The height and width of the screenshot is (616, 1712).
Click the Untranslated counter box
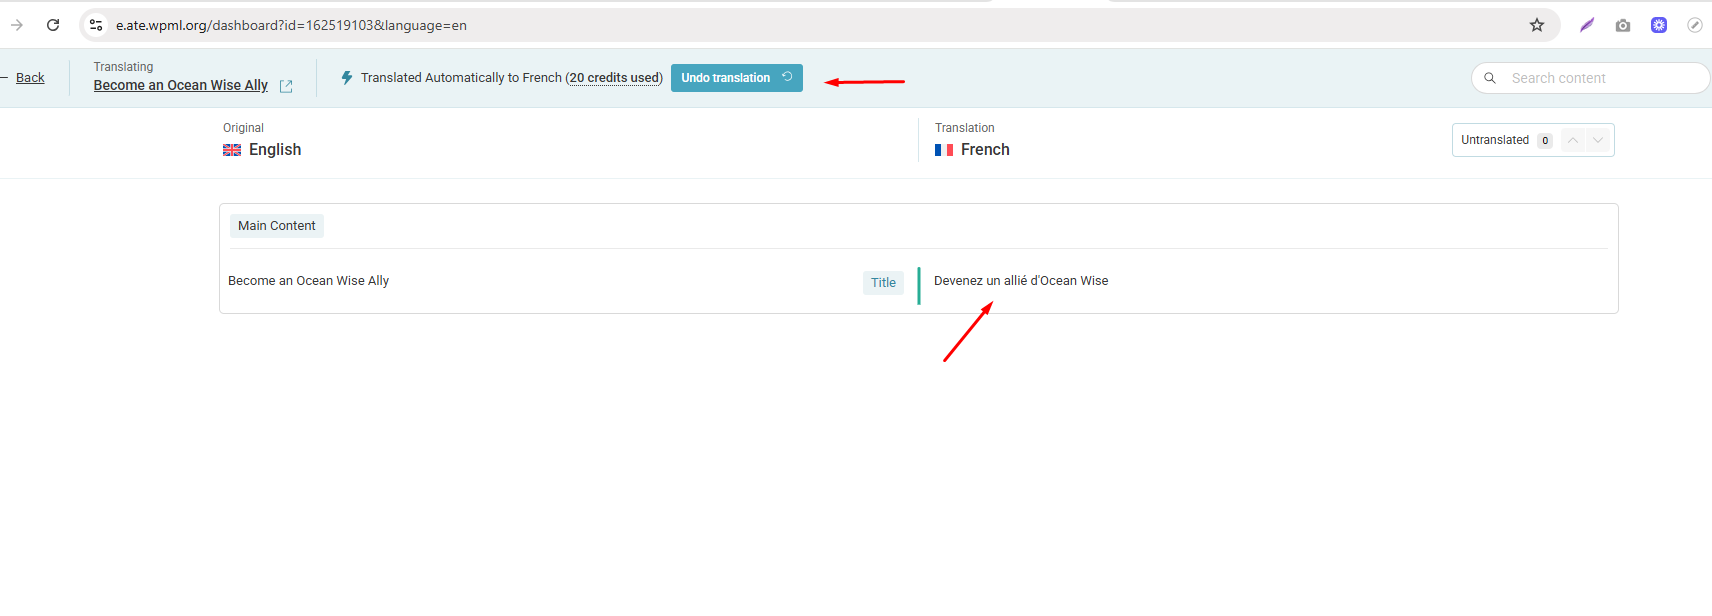point(1533,140)
